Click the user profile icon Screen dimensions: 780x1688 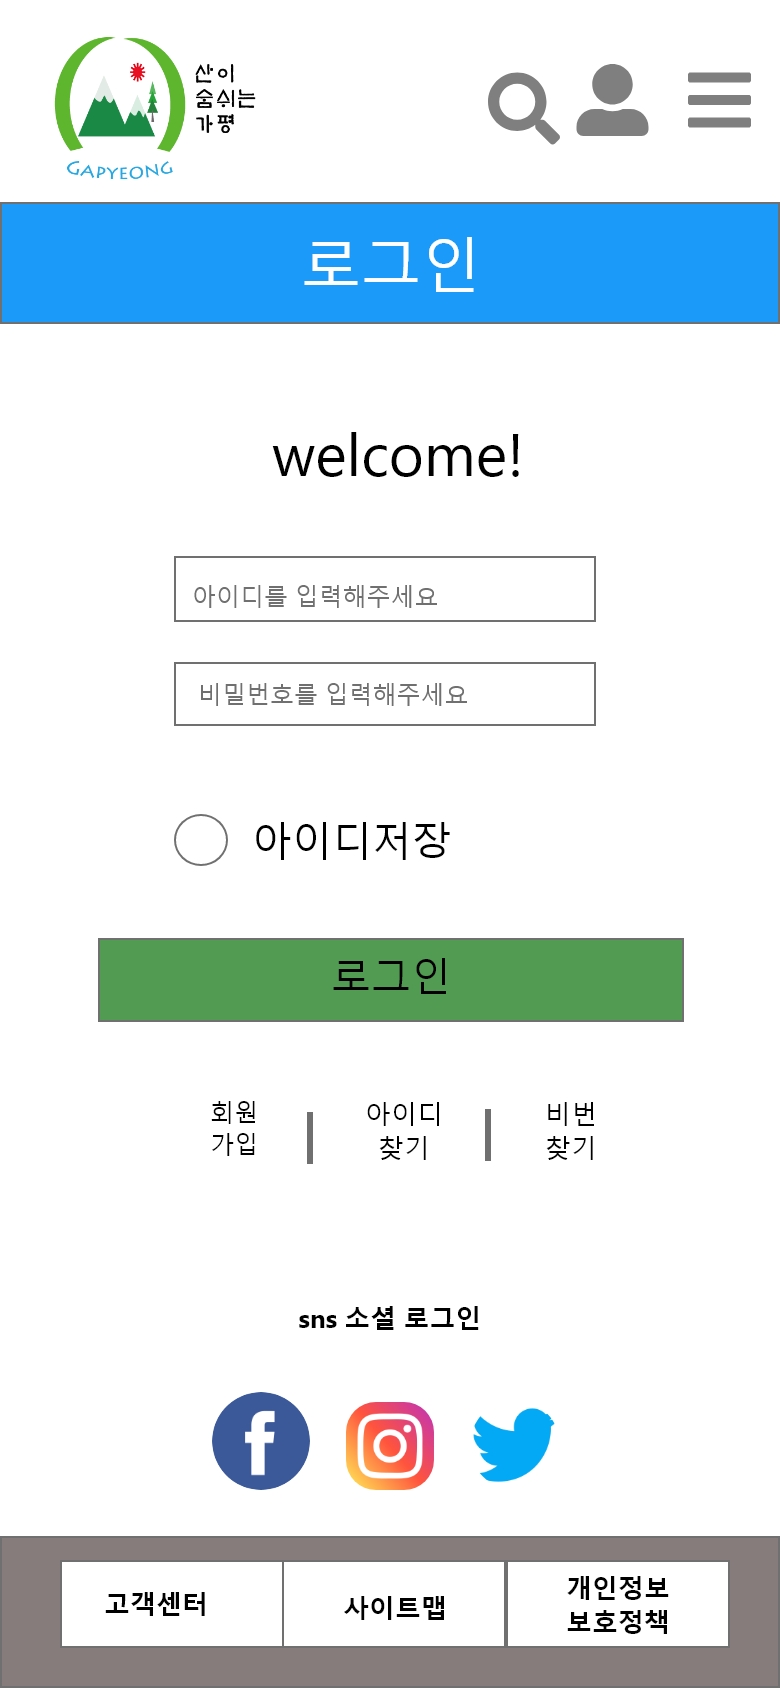point(612,101)
